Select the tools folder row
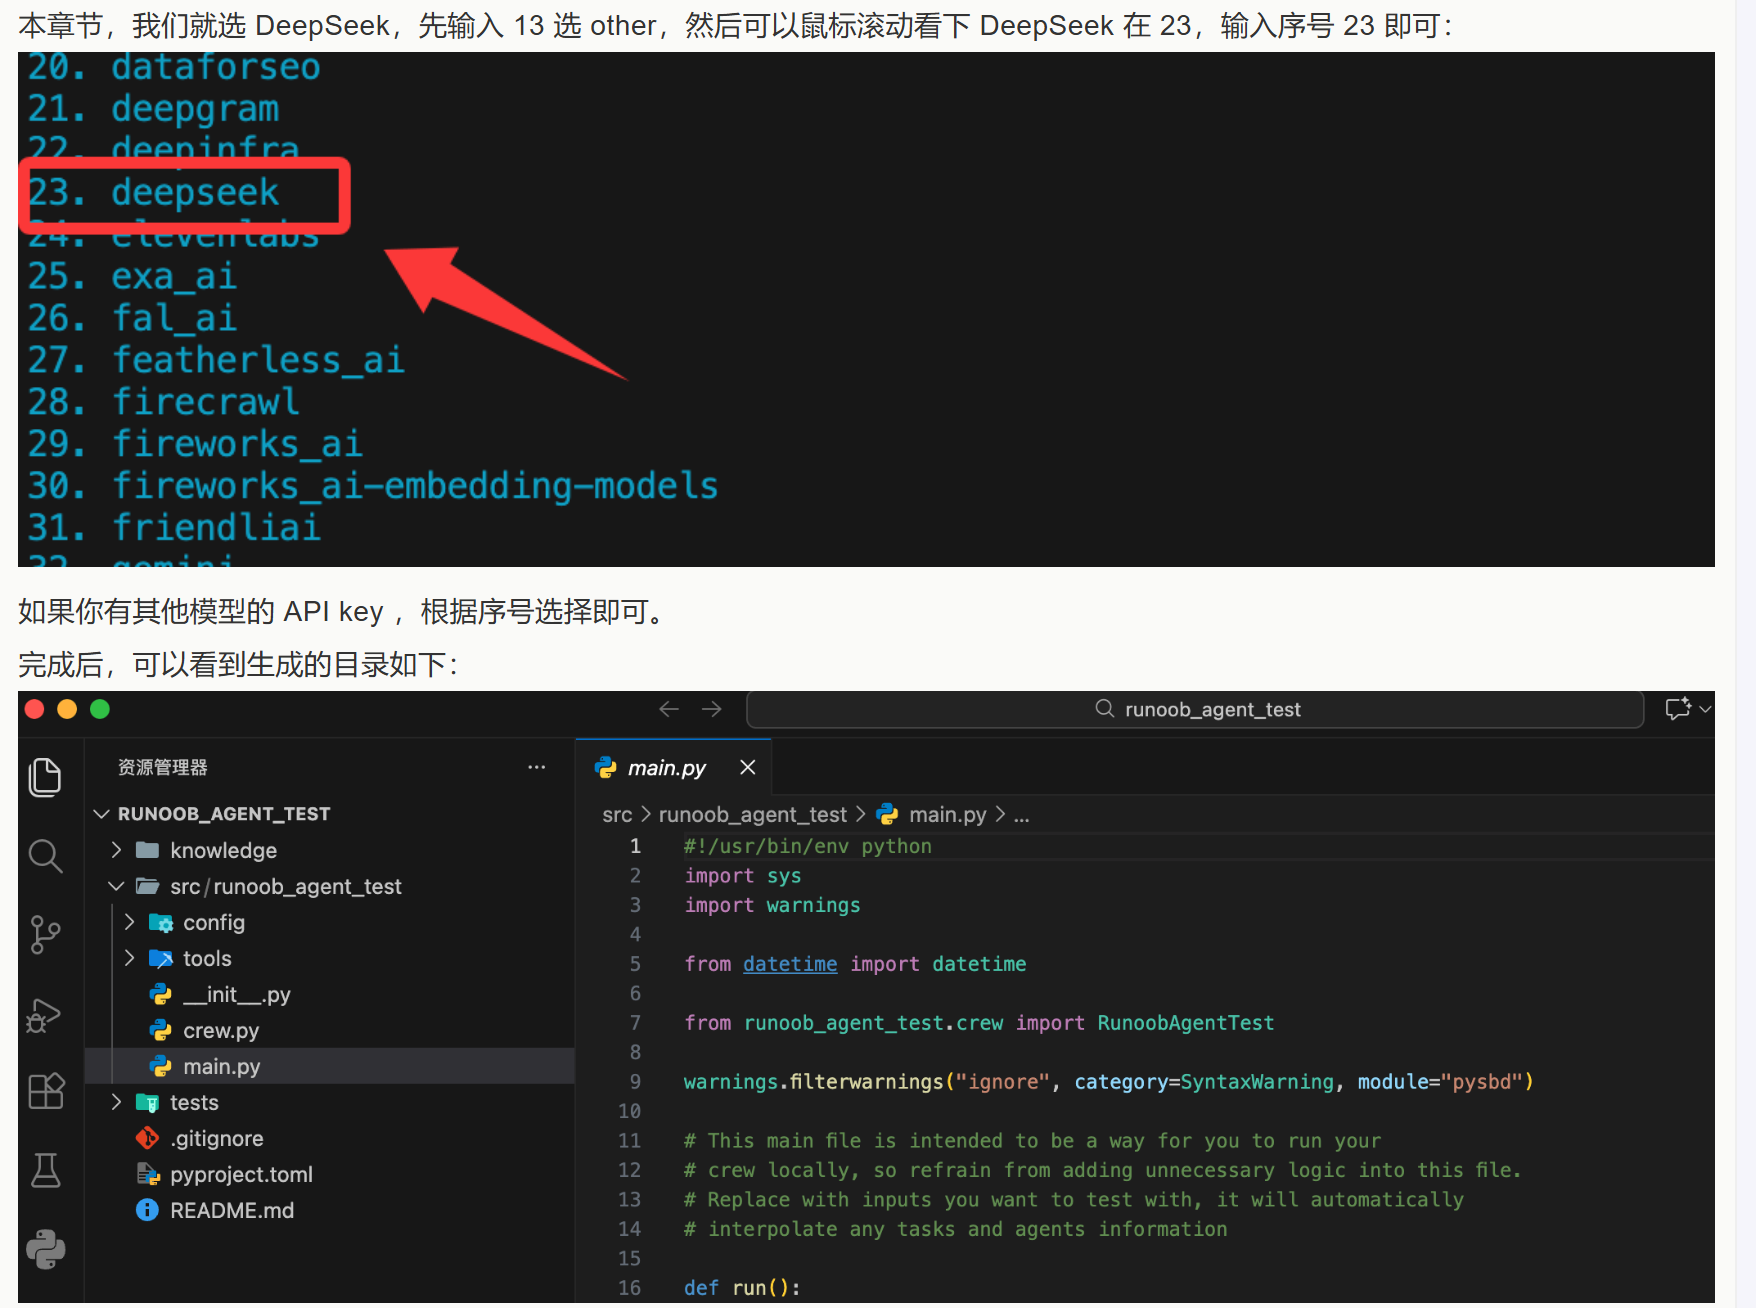 pos(330,958)
